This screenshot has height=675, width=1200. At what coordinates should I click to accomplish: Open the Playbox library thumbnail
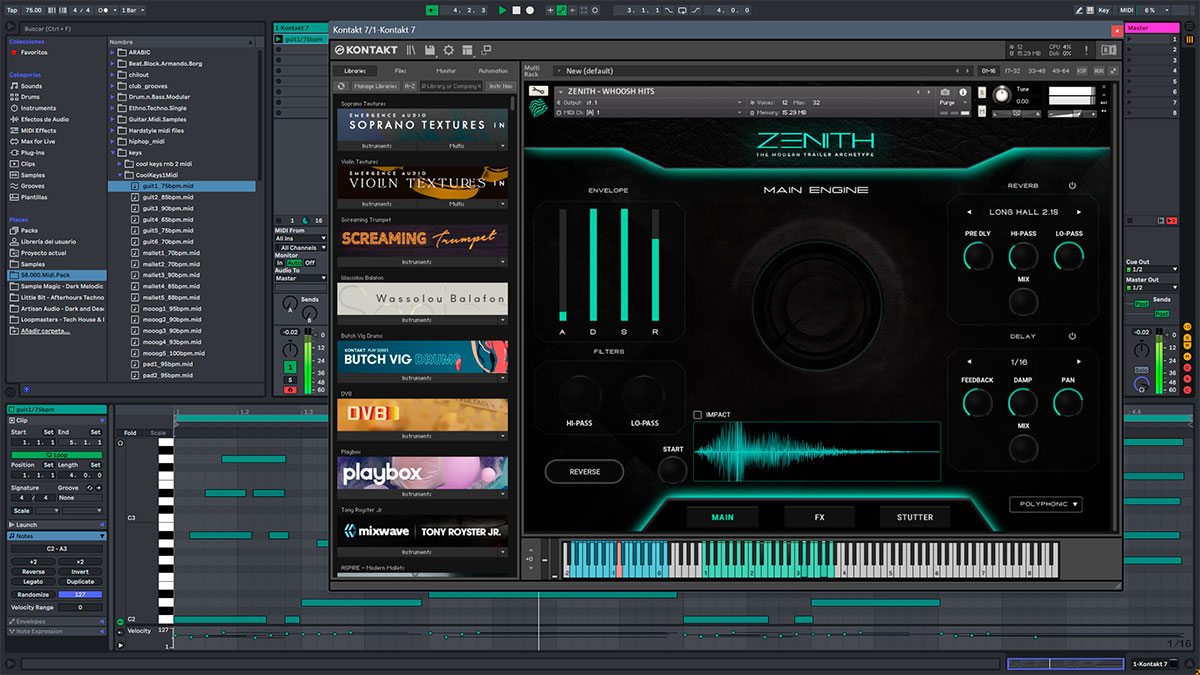[x=422, y=473]
